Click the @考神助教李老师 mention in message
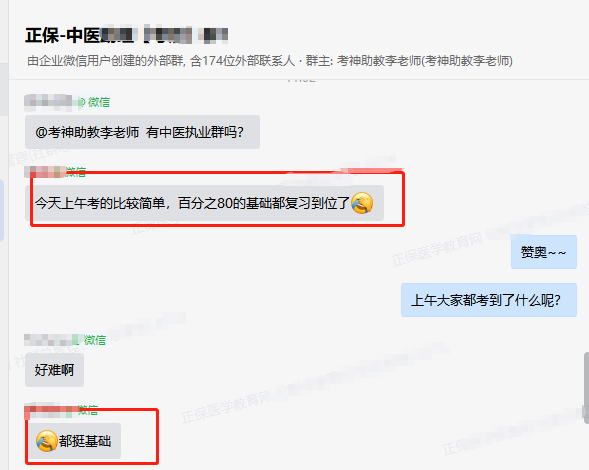589x470 pixels. [87, 132]
